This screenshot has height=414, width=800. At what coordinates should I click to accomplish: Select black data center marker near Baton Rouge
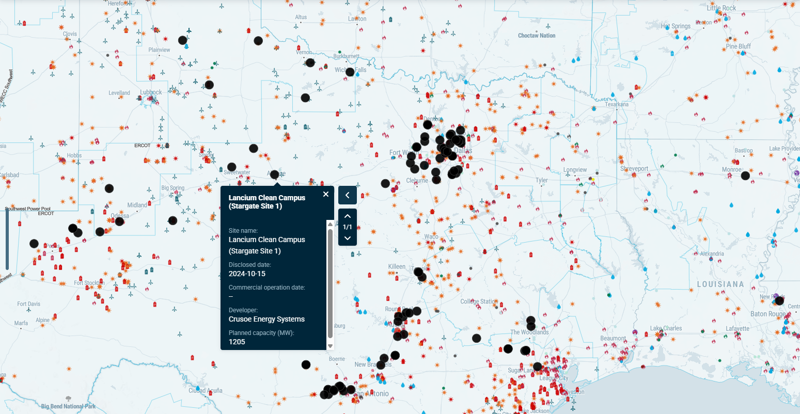pyautogui.click(x=780, y=300)
